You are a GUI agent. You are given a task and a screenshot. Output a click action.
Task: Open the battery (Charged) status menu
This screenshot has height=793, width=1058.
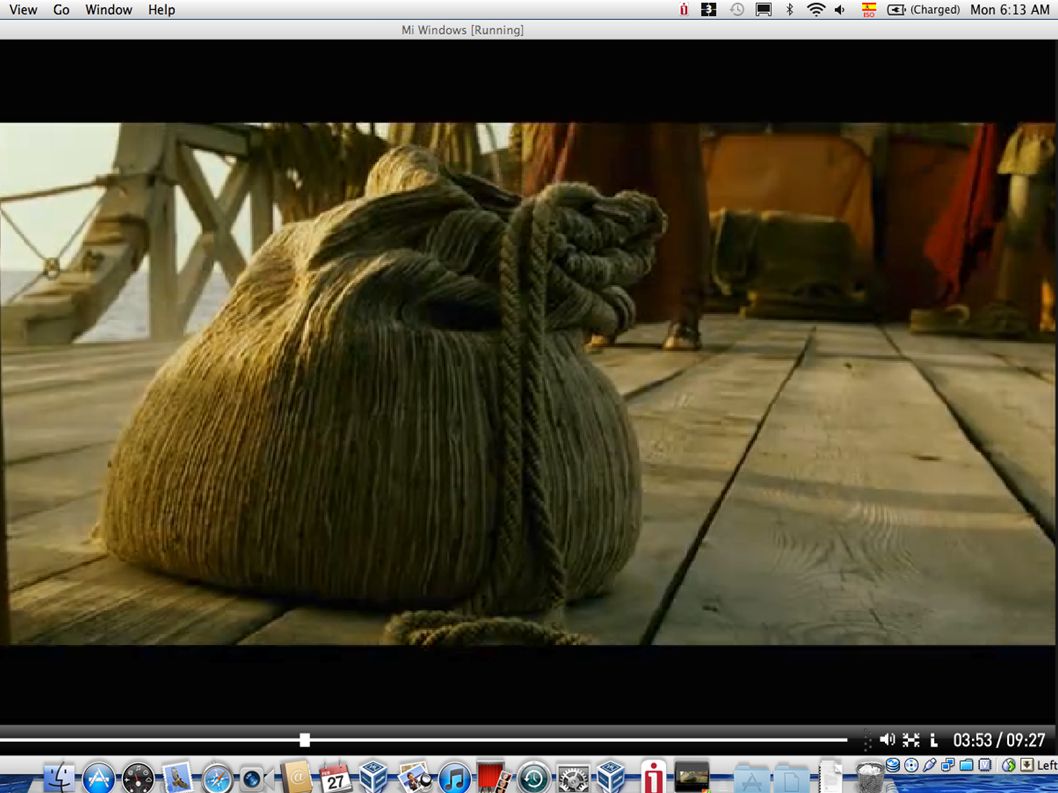tap(923, 9)
